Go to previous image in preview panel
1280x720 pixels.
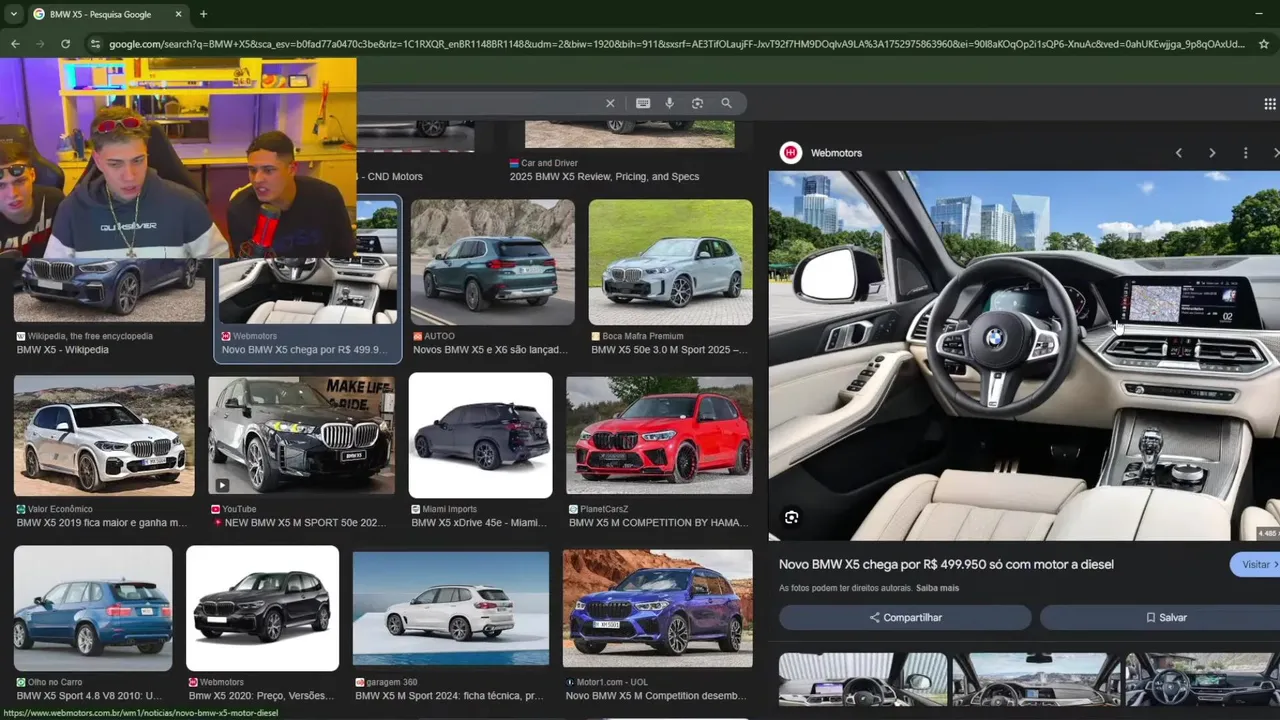tap(1179, 153)
